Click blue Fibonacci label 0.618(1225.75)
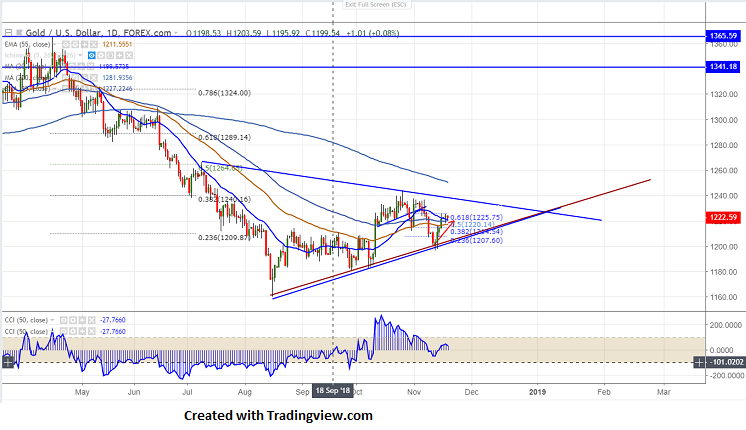The width and height of the screenshot is (746, 430). pyautogui.click(x=476, y=217)
